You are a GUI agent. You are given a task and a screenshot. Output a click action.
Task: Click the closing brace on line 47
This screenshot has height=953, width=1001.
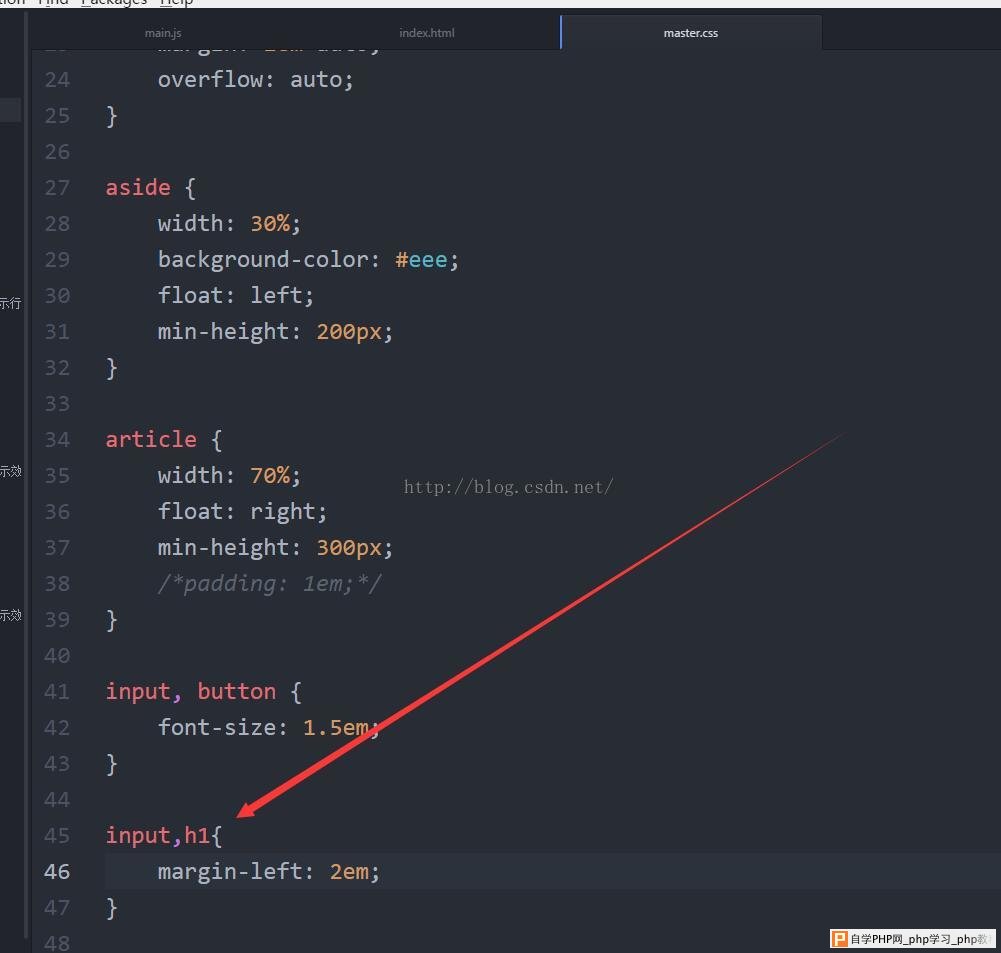click(x=112, y=908)
